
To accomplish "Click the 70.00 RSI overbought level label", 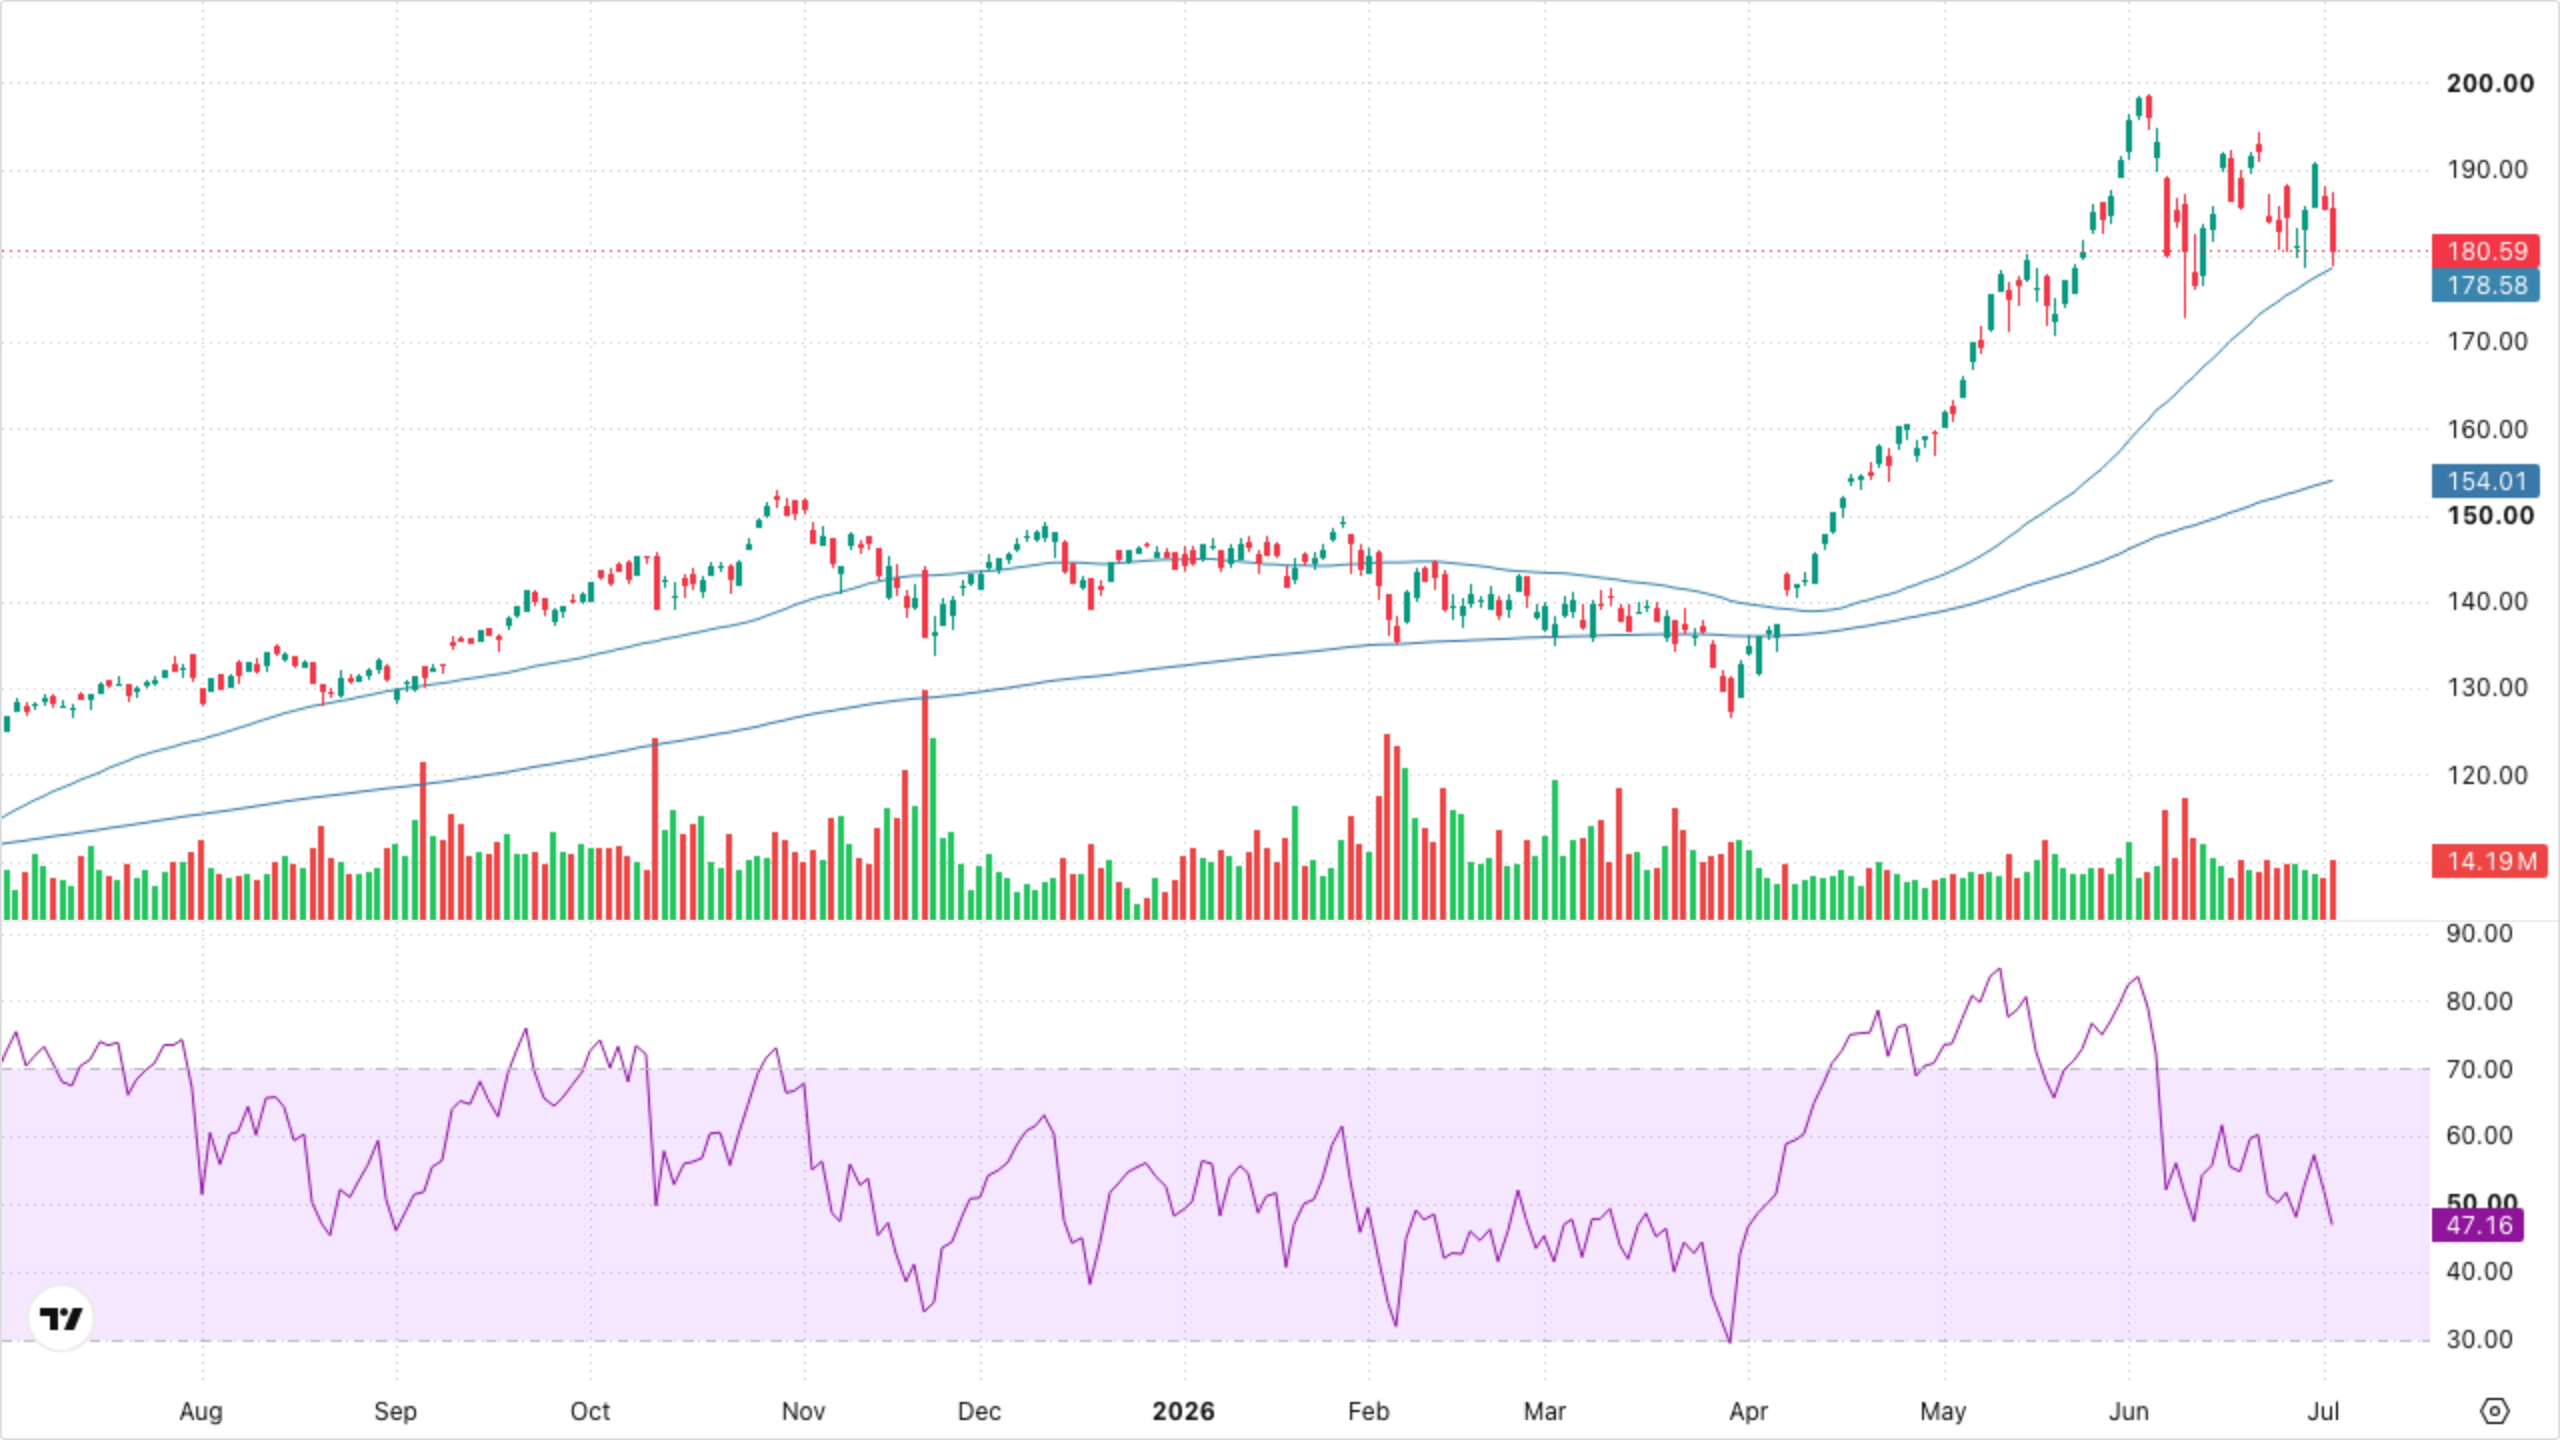I will click(x=2479, y=1069).
